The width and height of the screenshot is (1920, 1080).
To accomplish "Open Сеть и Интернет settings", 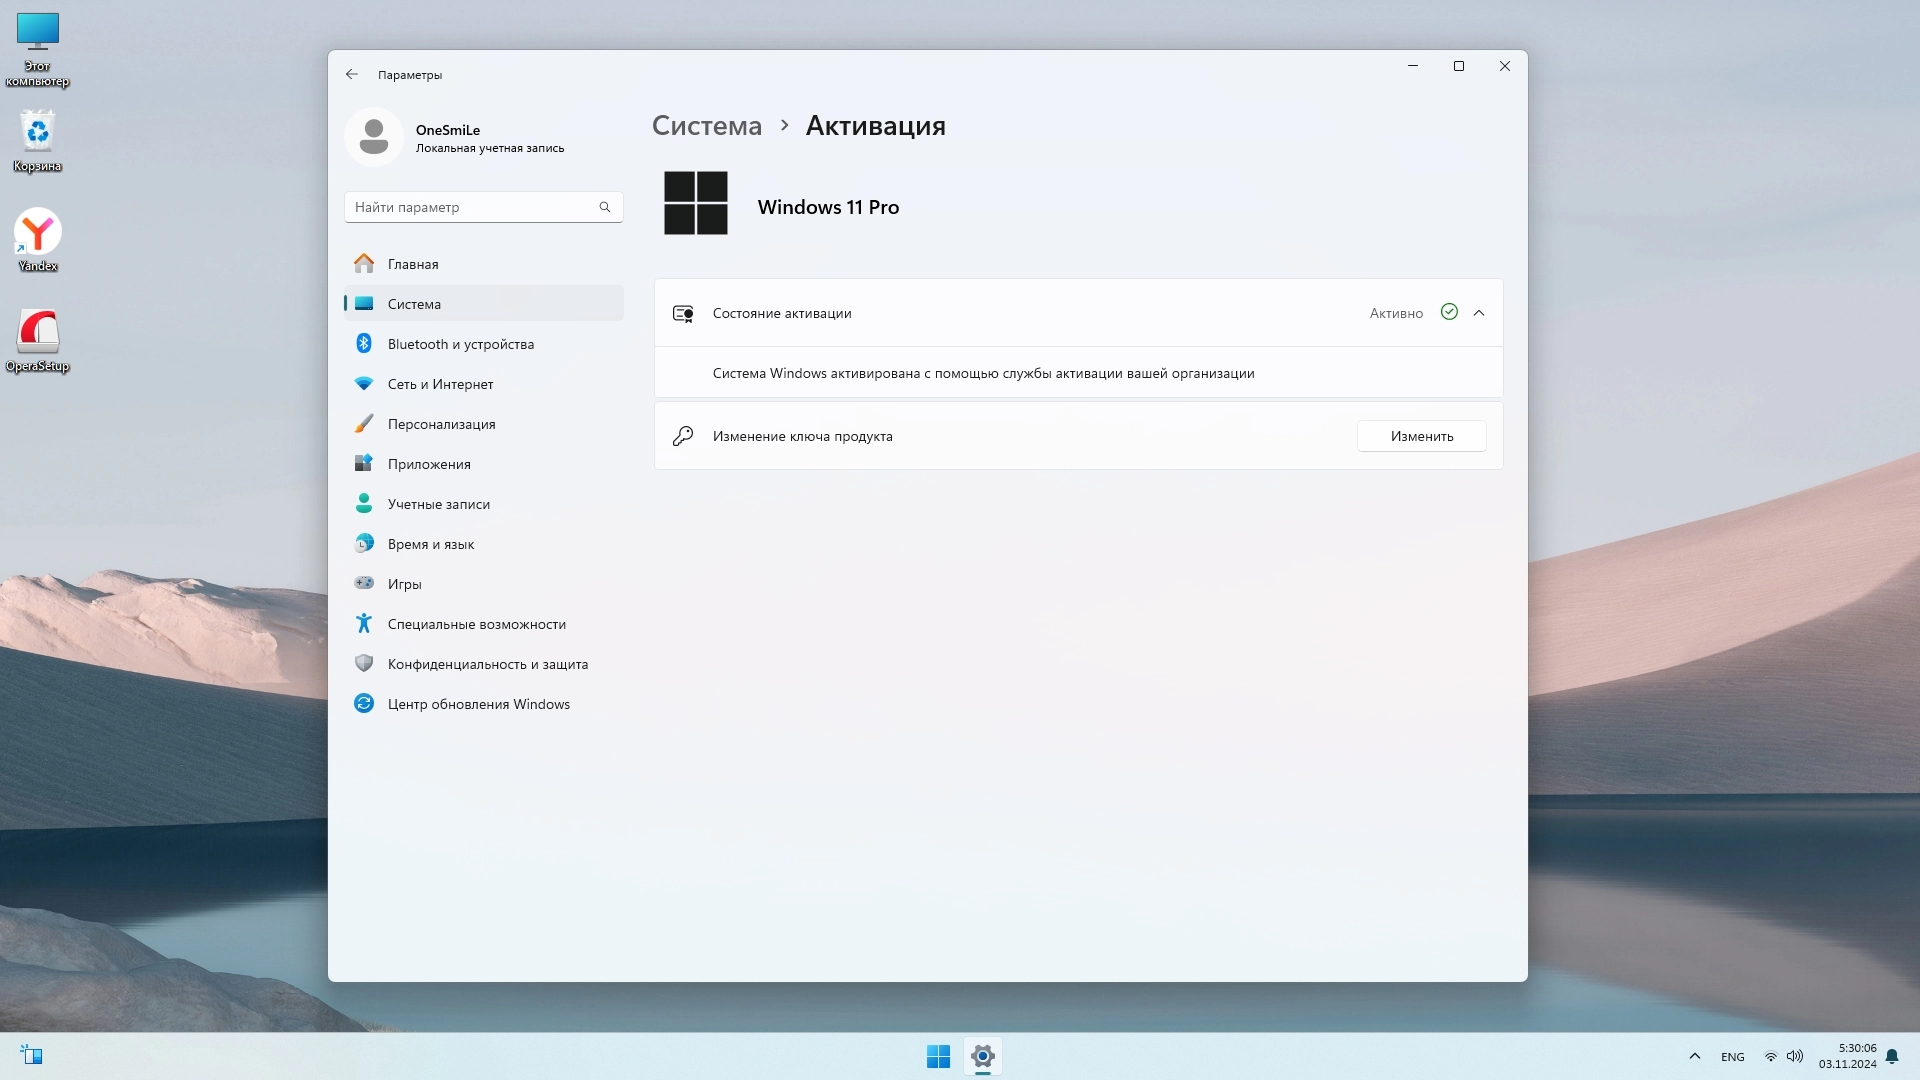I will click(440, 384).
